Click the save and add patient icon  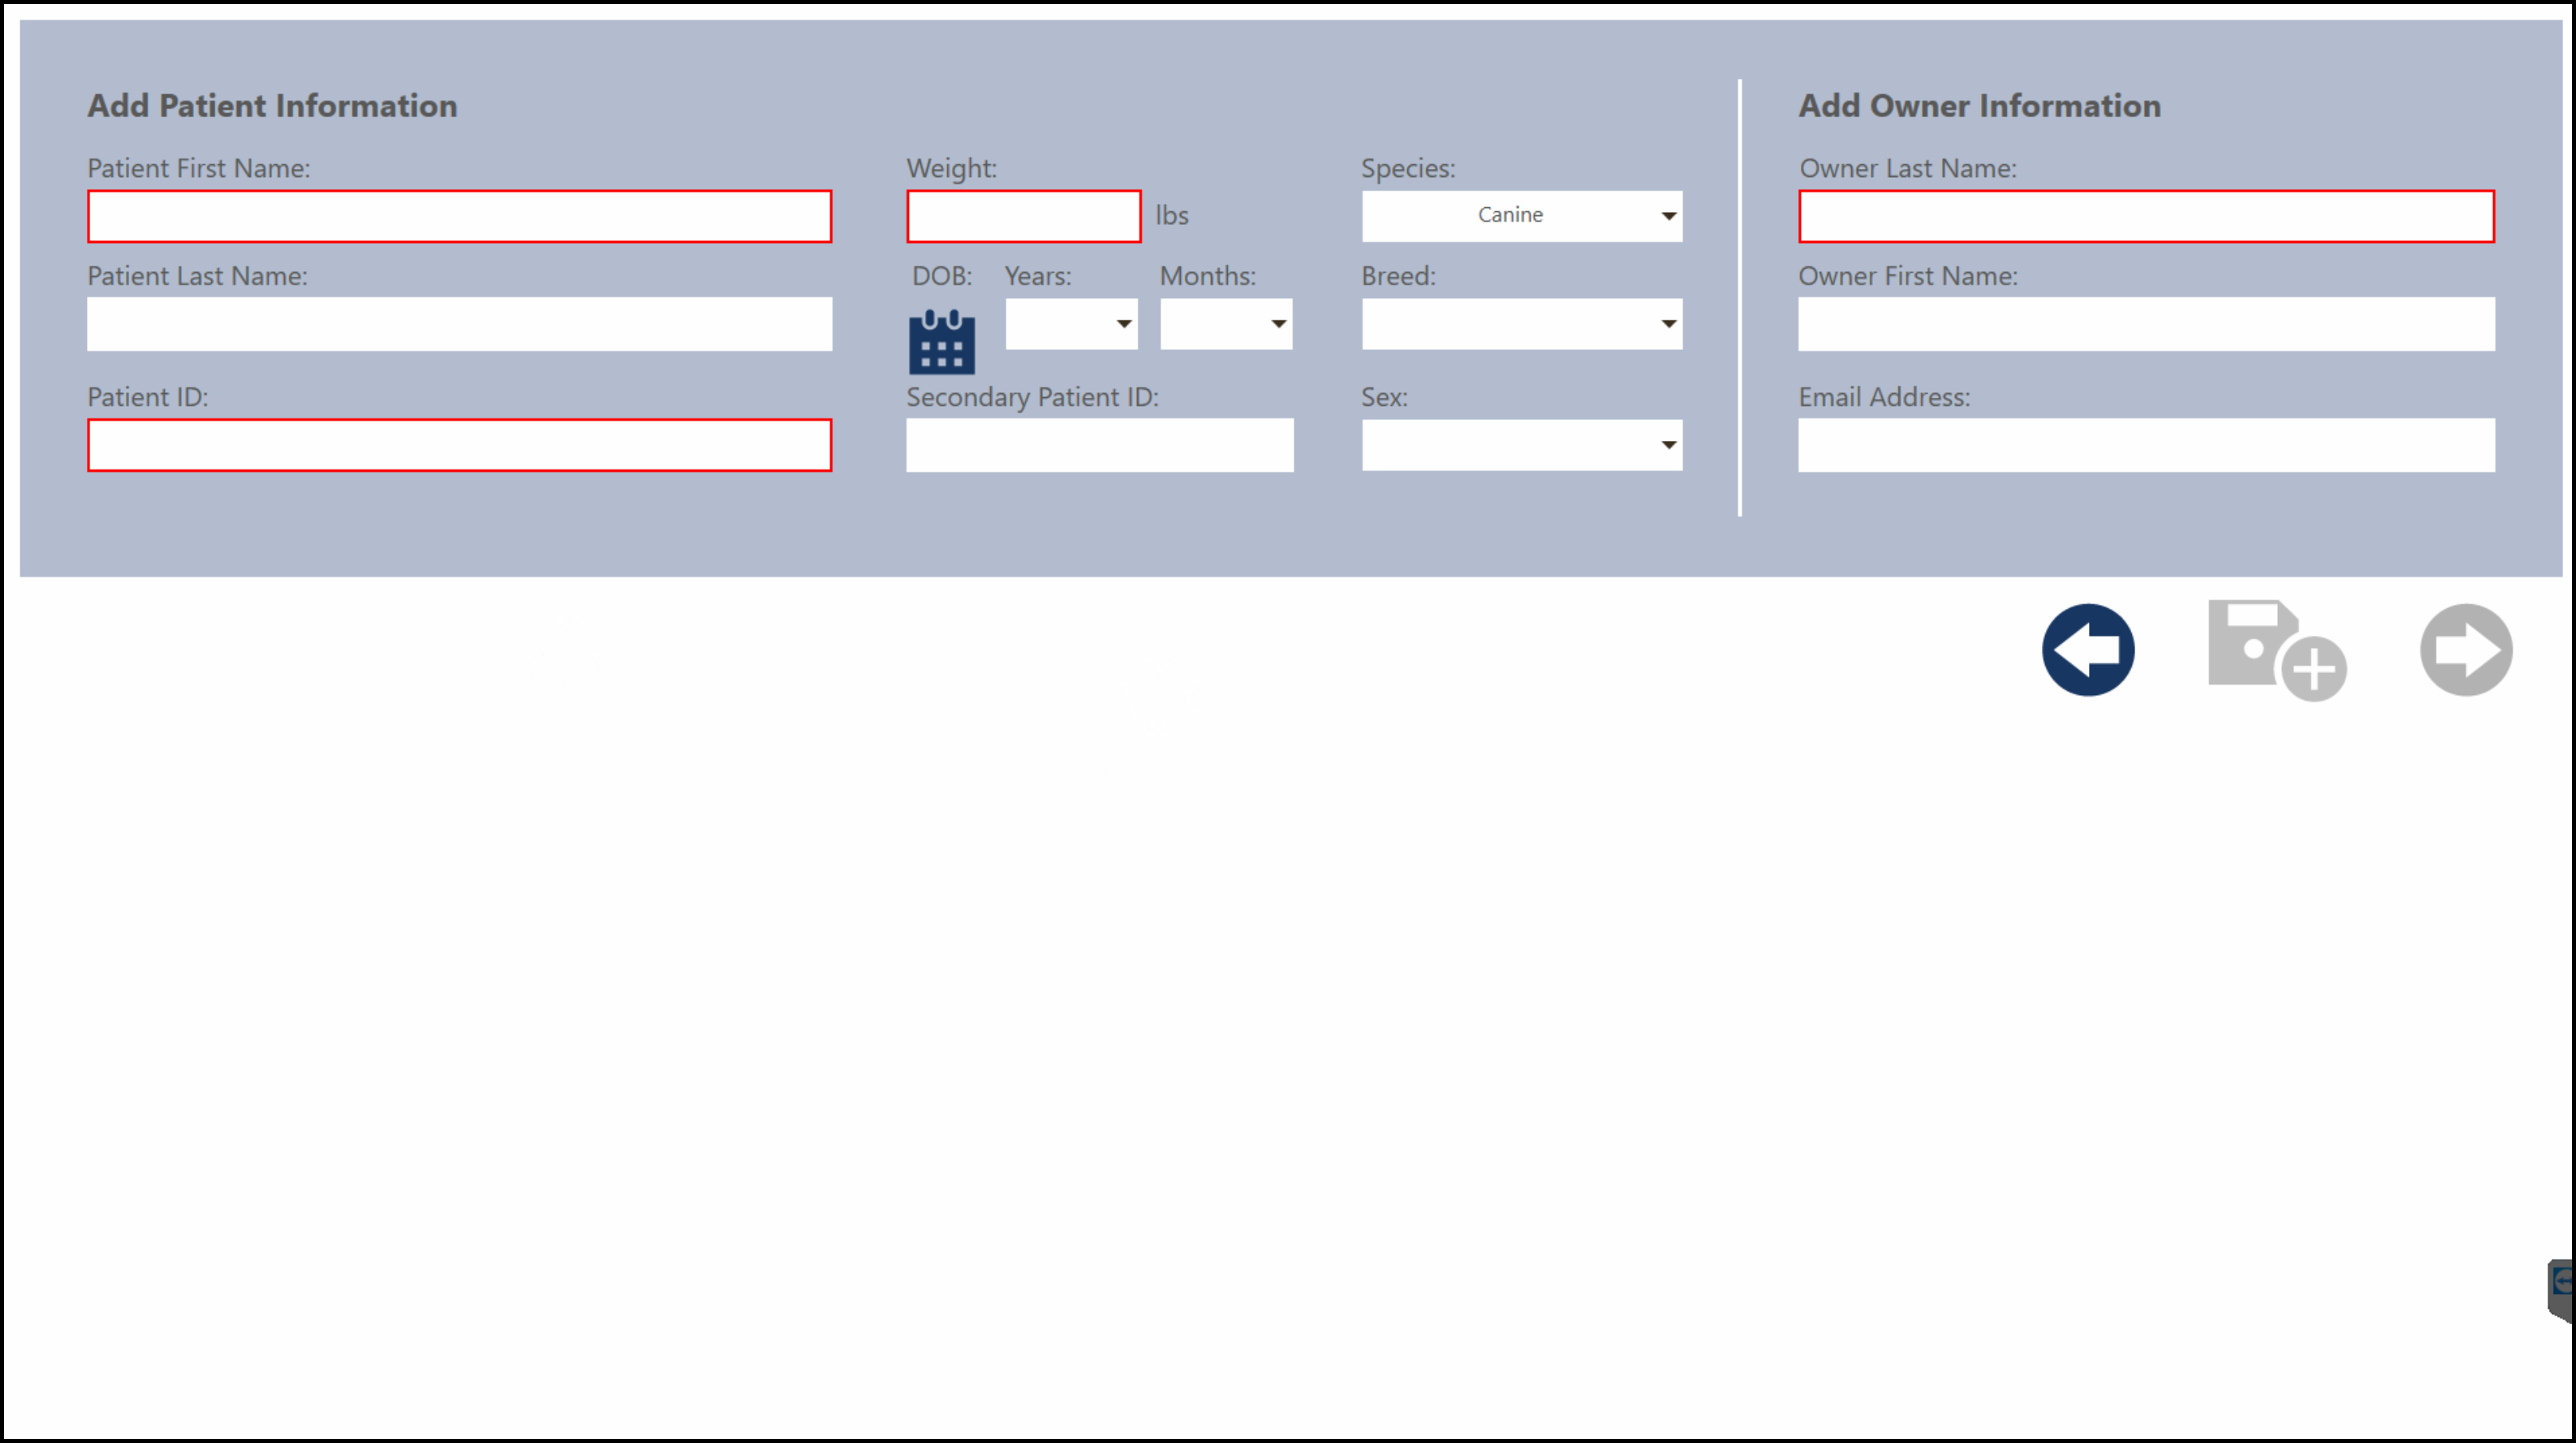[x=2277, y=650]
